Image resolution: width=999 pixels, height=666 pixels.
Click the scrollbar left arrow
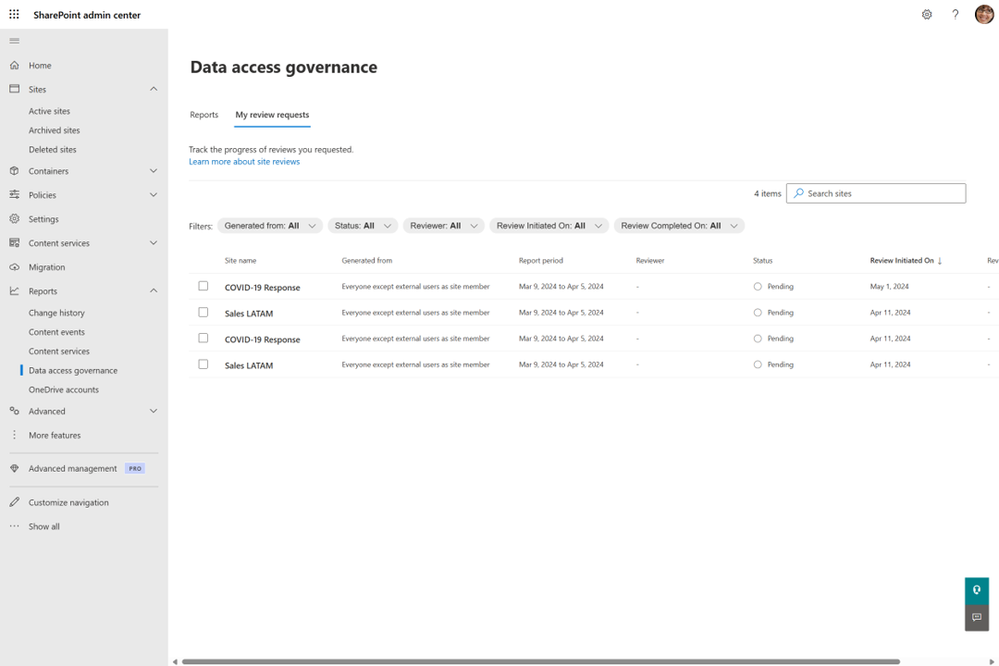(175, 662)
